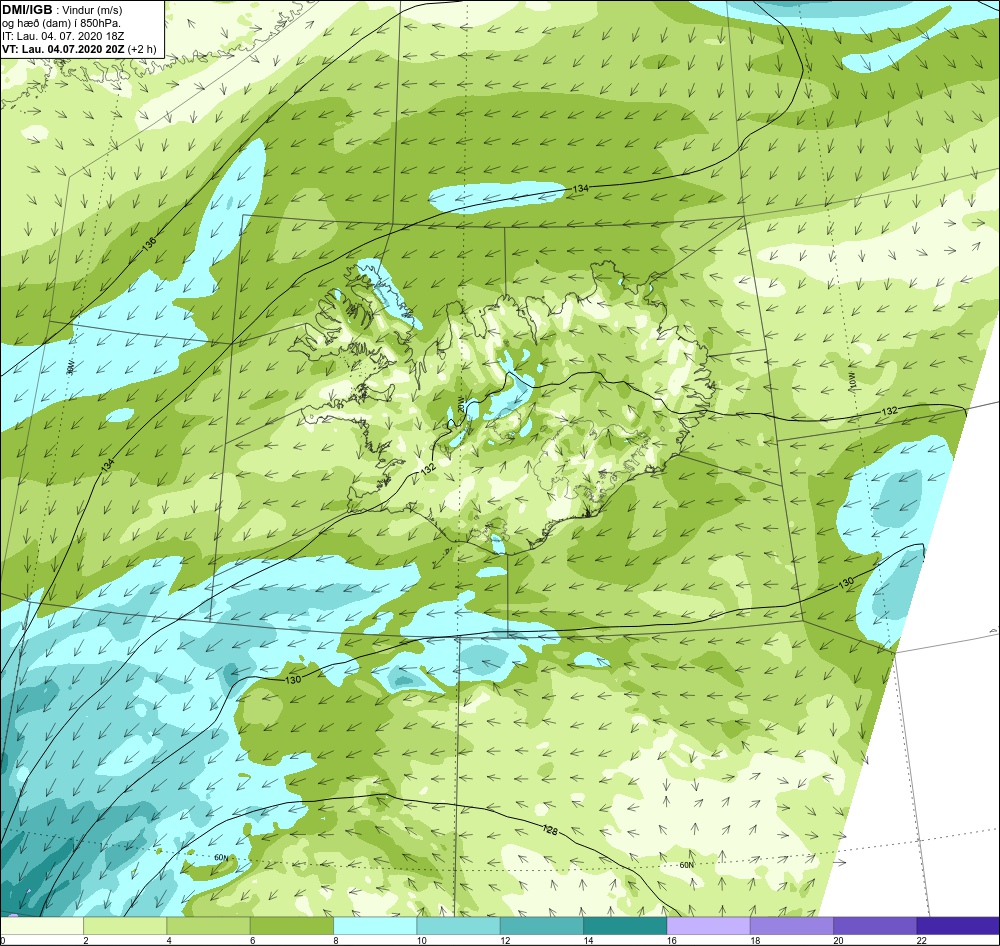
Task: Click the '128' contour label
Action: (x=550, y=830)
